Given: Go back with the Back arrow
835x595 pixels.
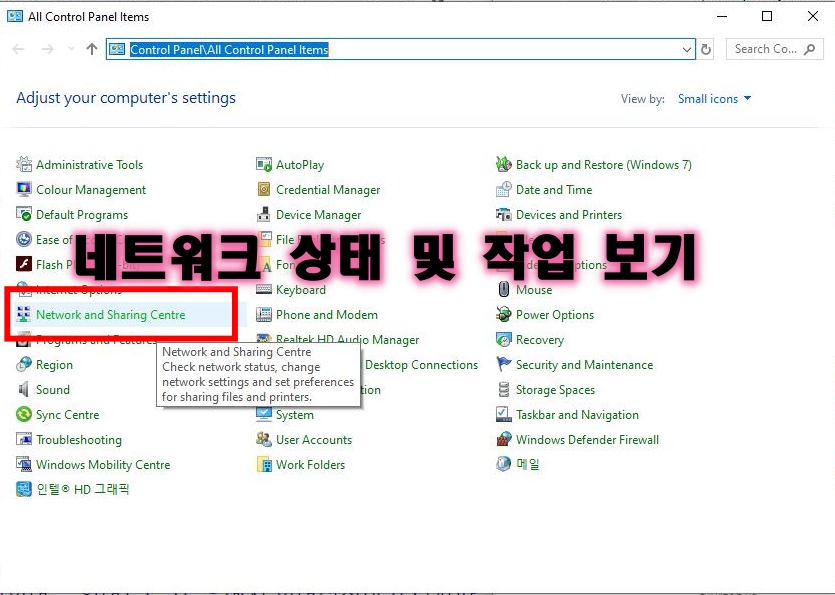Looking at the screenshot, I should (19, 49).
